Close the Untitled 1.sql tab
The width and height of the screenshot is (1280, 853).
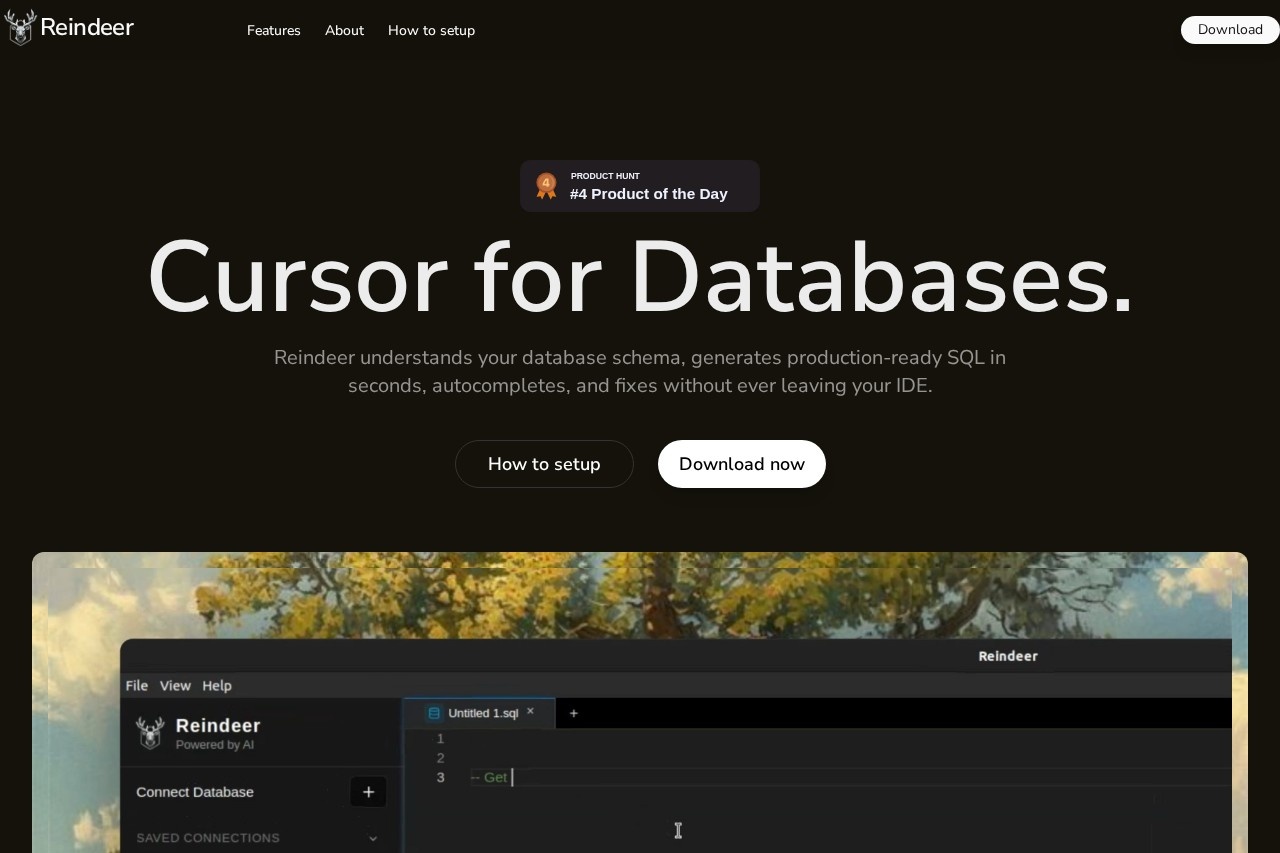[530, 712]
